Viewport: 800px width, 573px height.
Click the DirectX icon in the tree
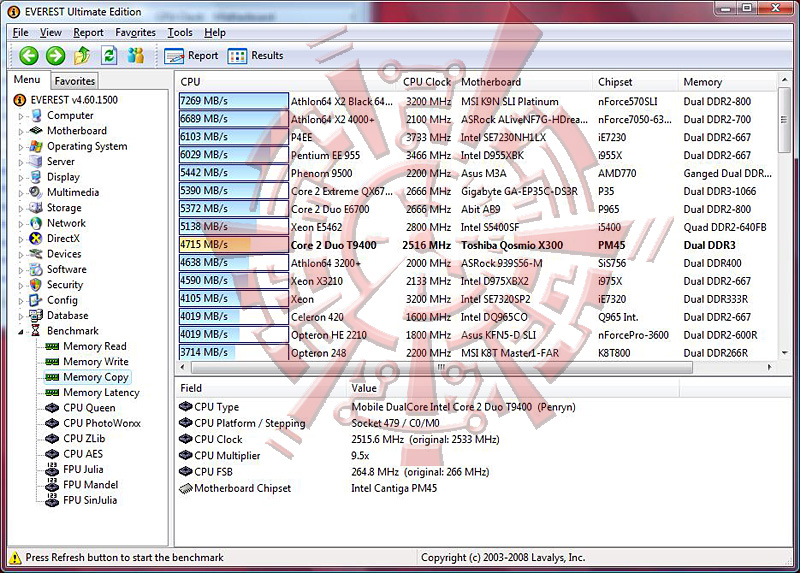36,238
